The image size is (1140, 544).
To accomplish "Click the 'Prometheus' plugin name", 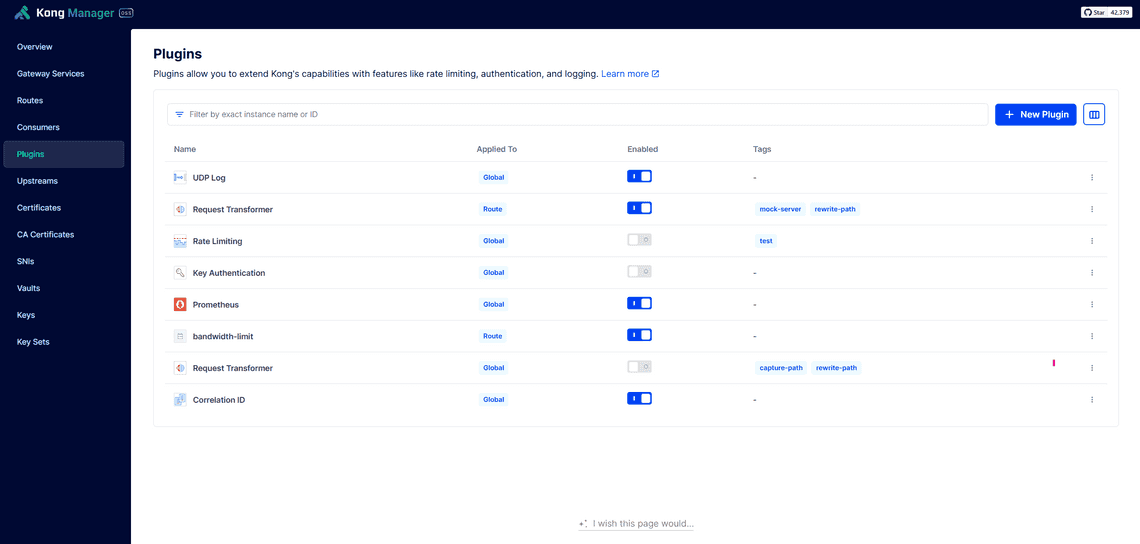I will (216, 305).
